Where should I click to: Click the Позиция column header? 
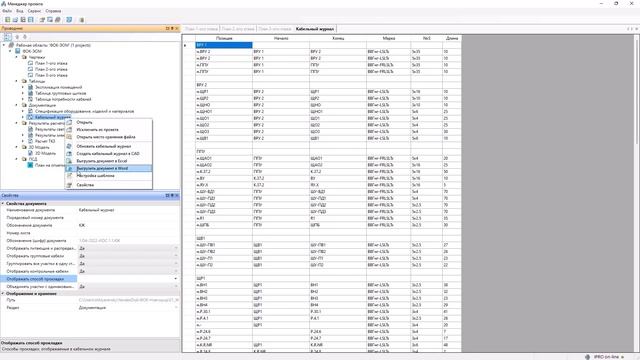tap(224, 38)
